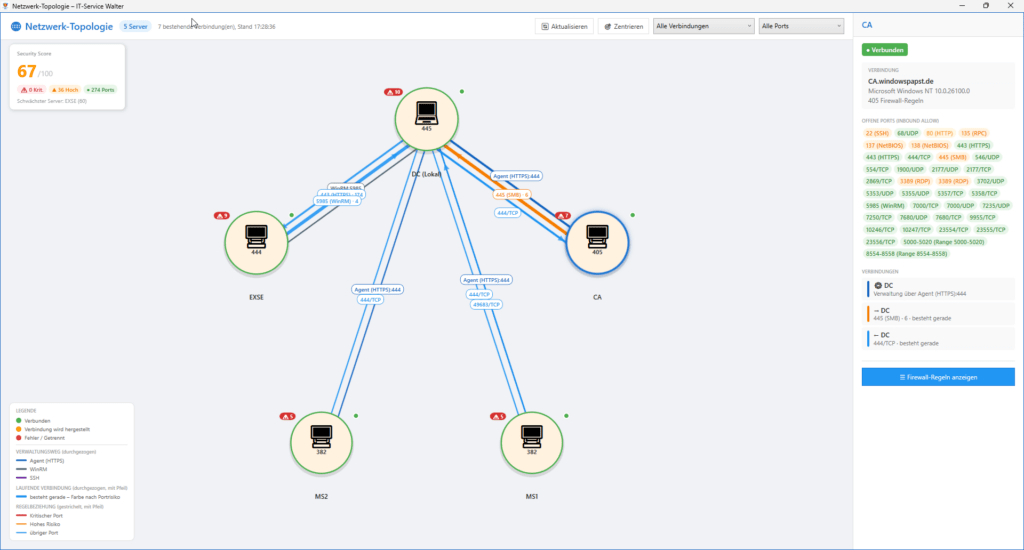Screen dimensions: 1024x550
Task: Click the 135 (RPC) port chip
Action: (974, 133)
